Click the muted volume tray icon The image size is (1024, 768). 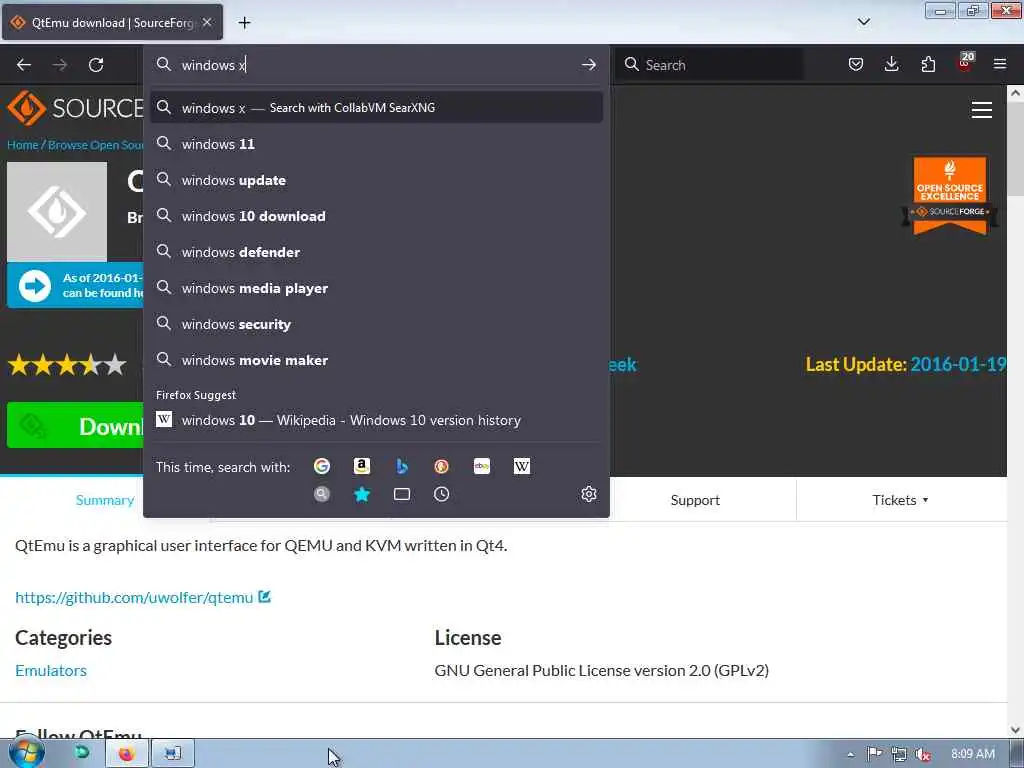(x=923, y=754)
